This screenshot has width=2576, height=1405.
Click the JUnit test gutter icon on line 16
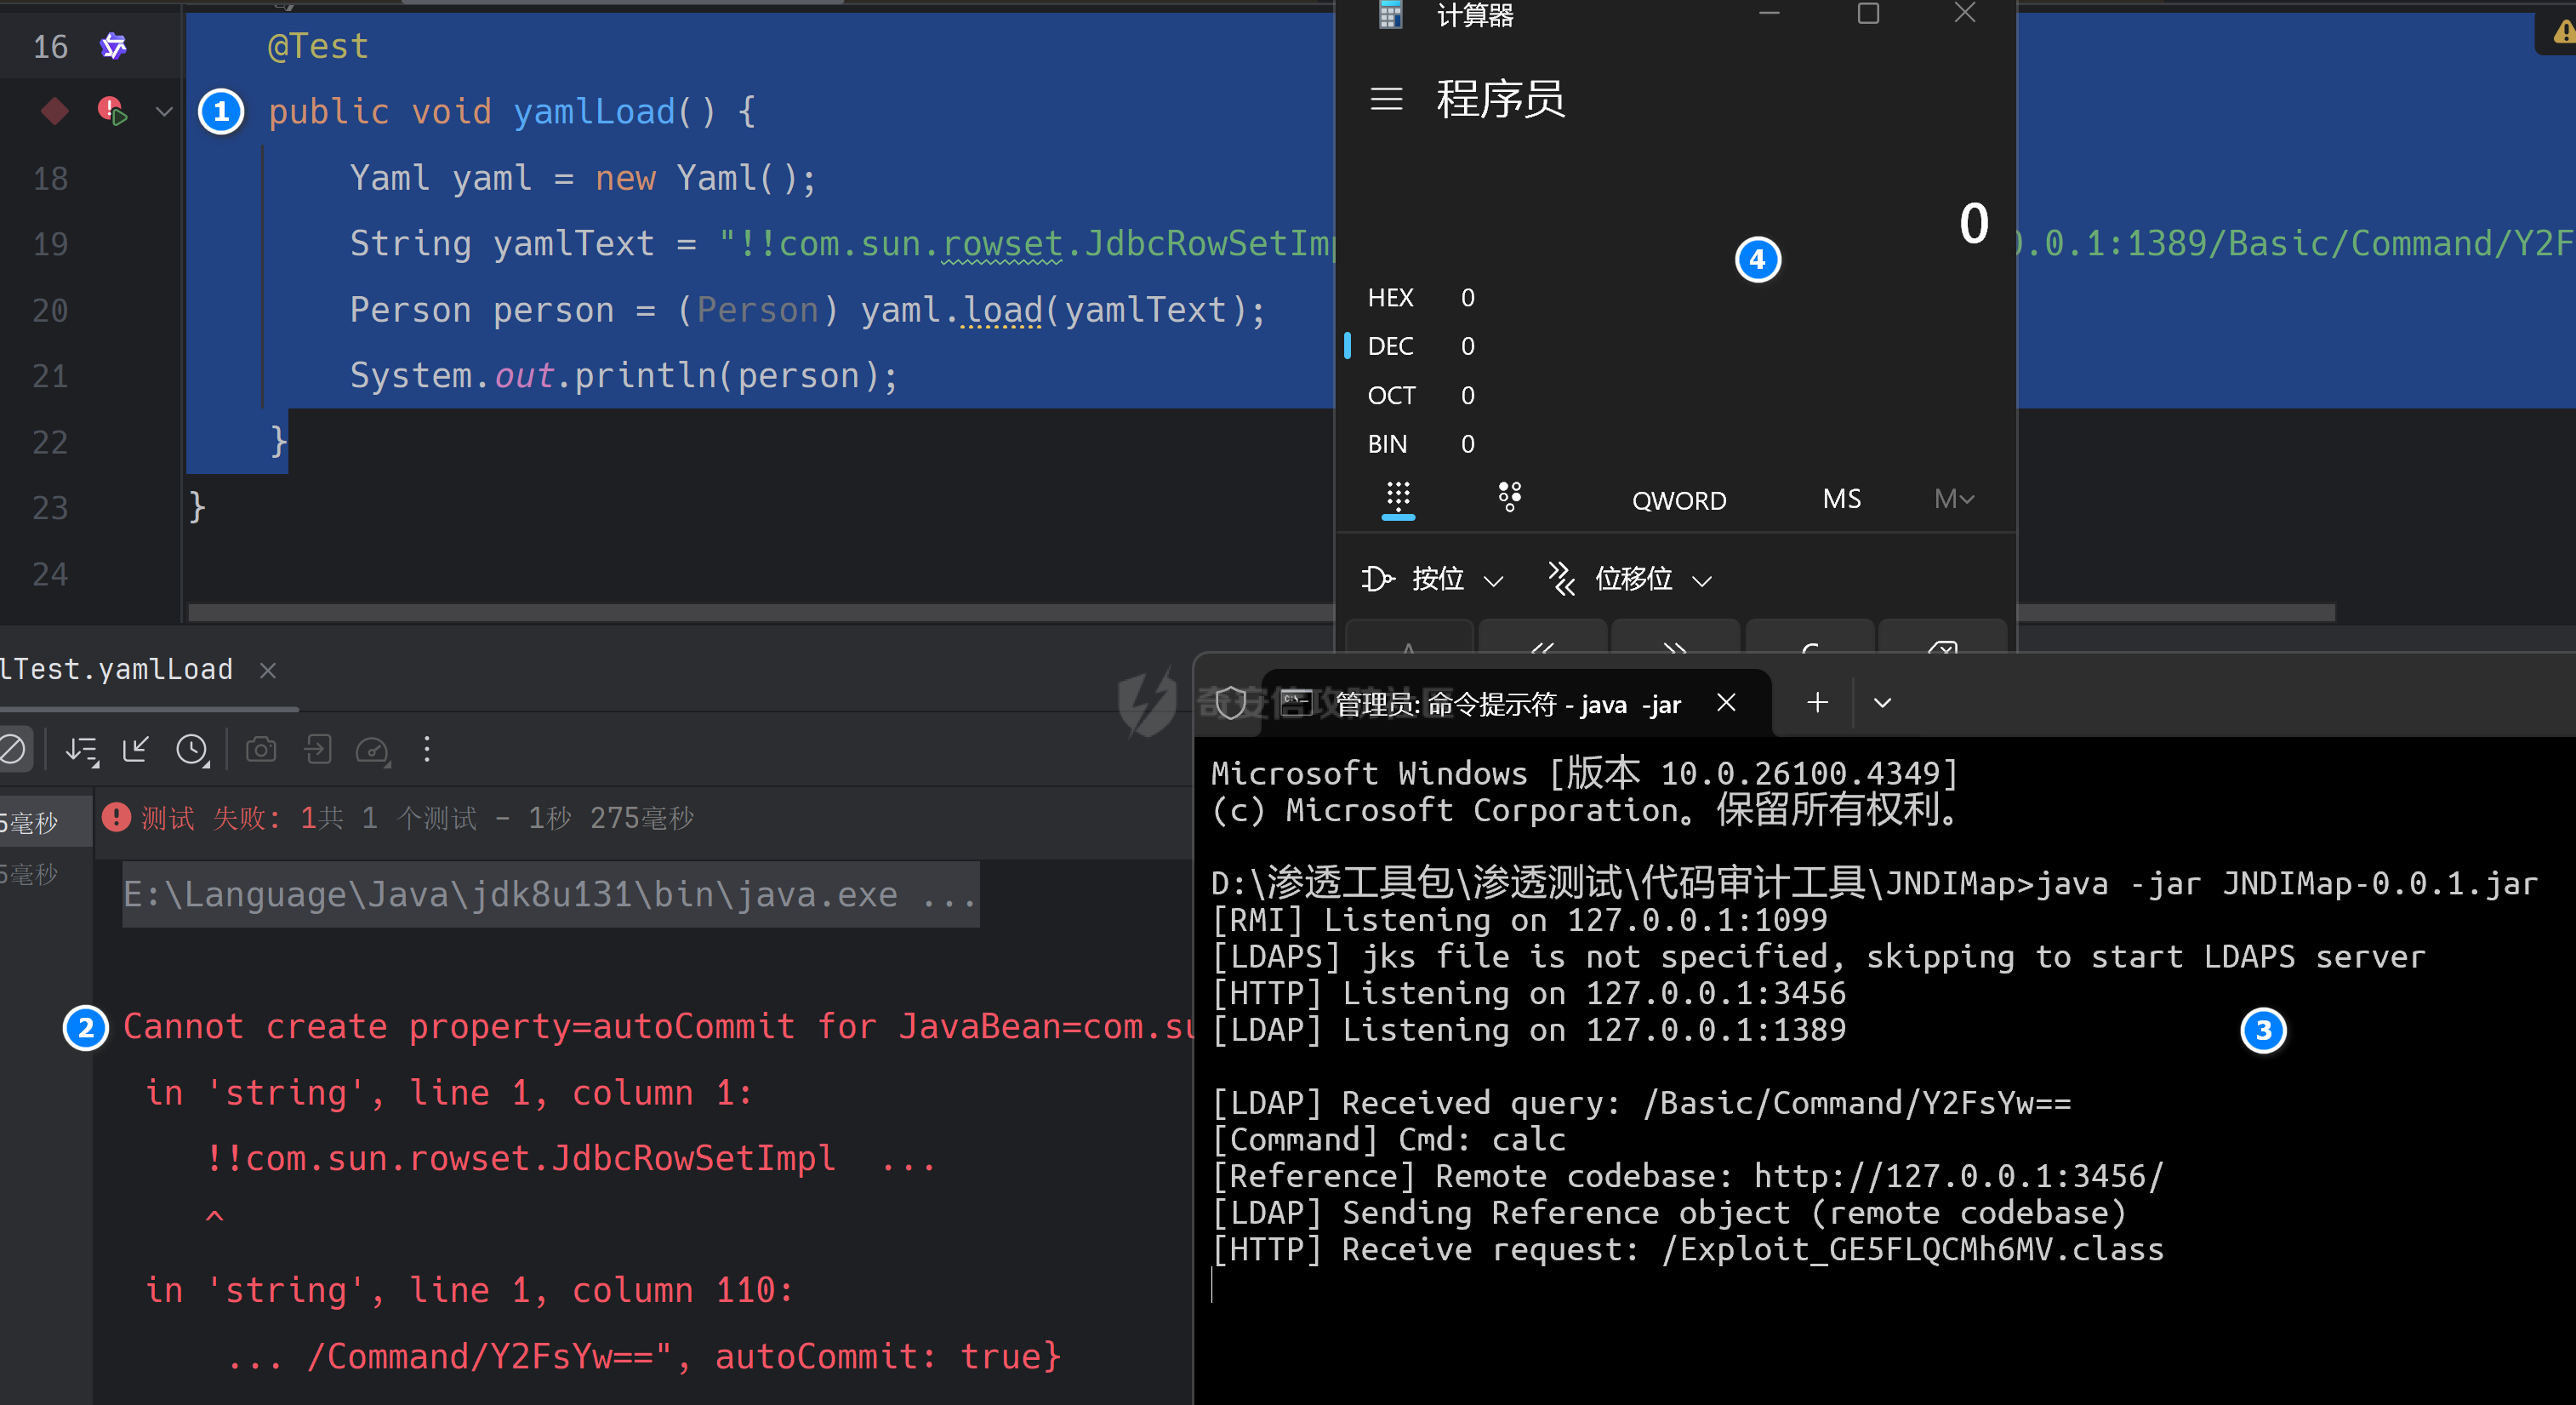pos(113,46)
